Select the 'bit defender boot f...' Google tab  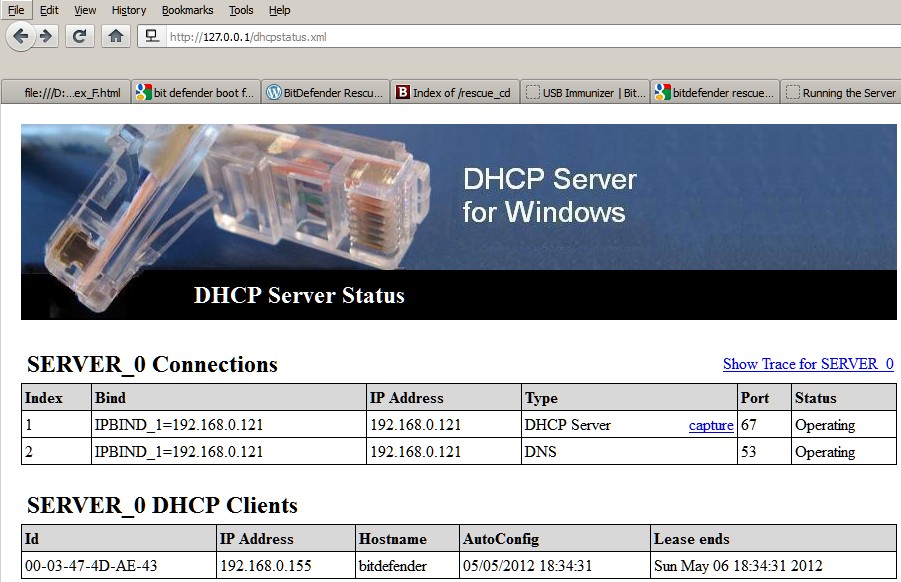coord(196,93)
